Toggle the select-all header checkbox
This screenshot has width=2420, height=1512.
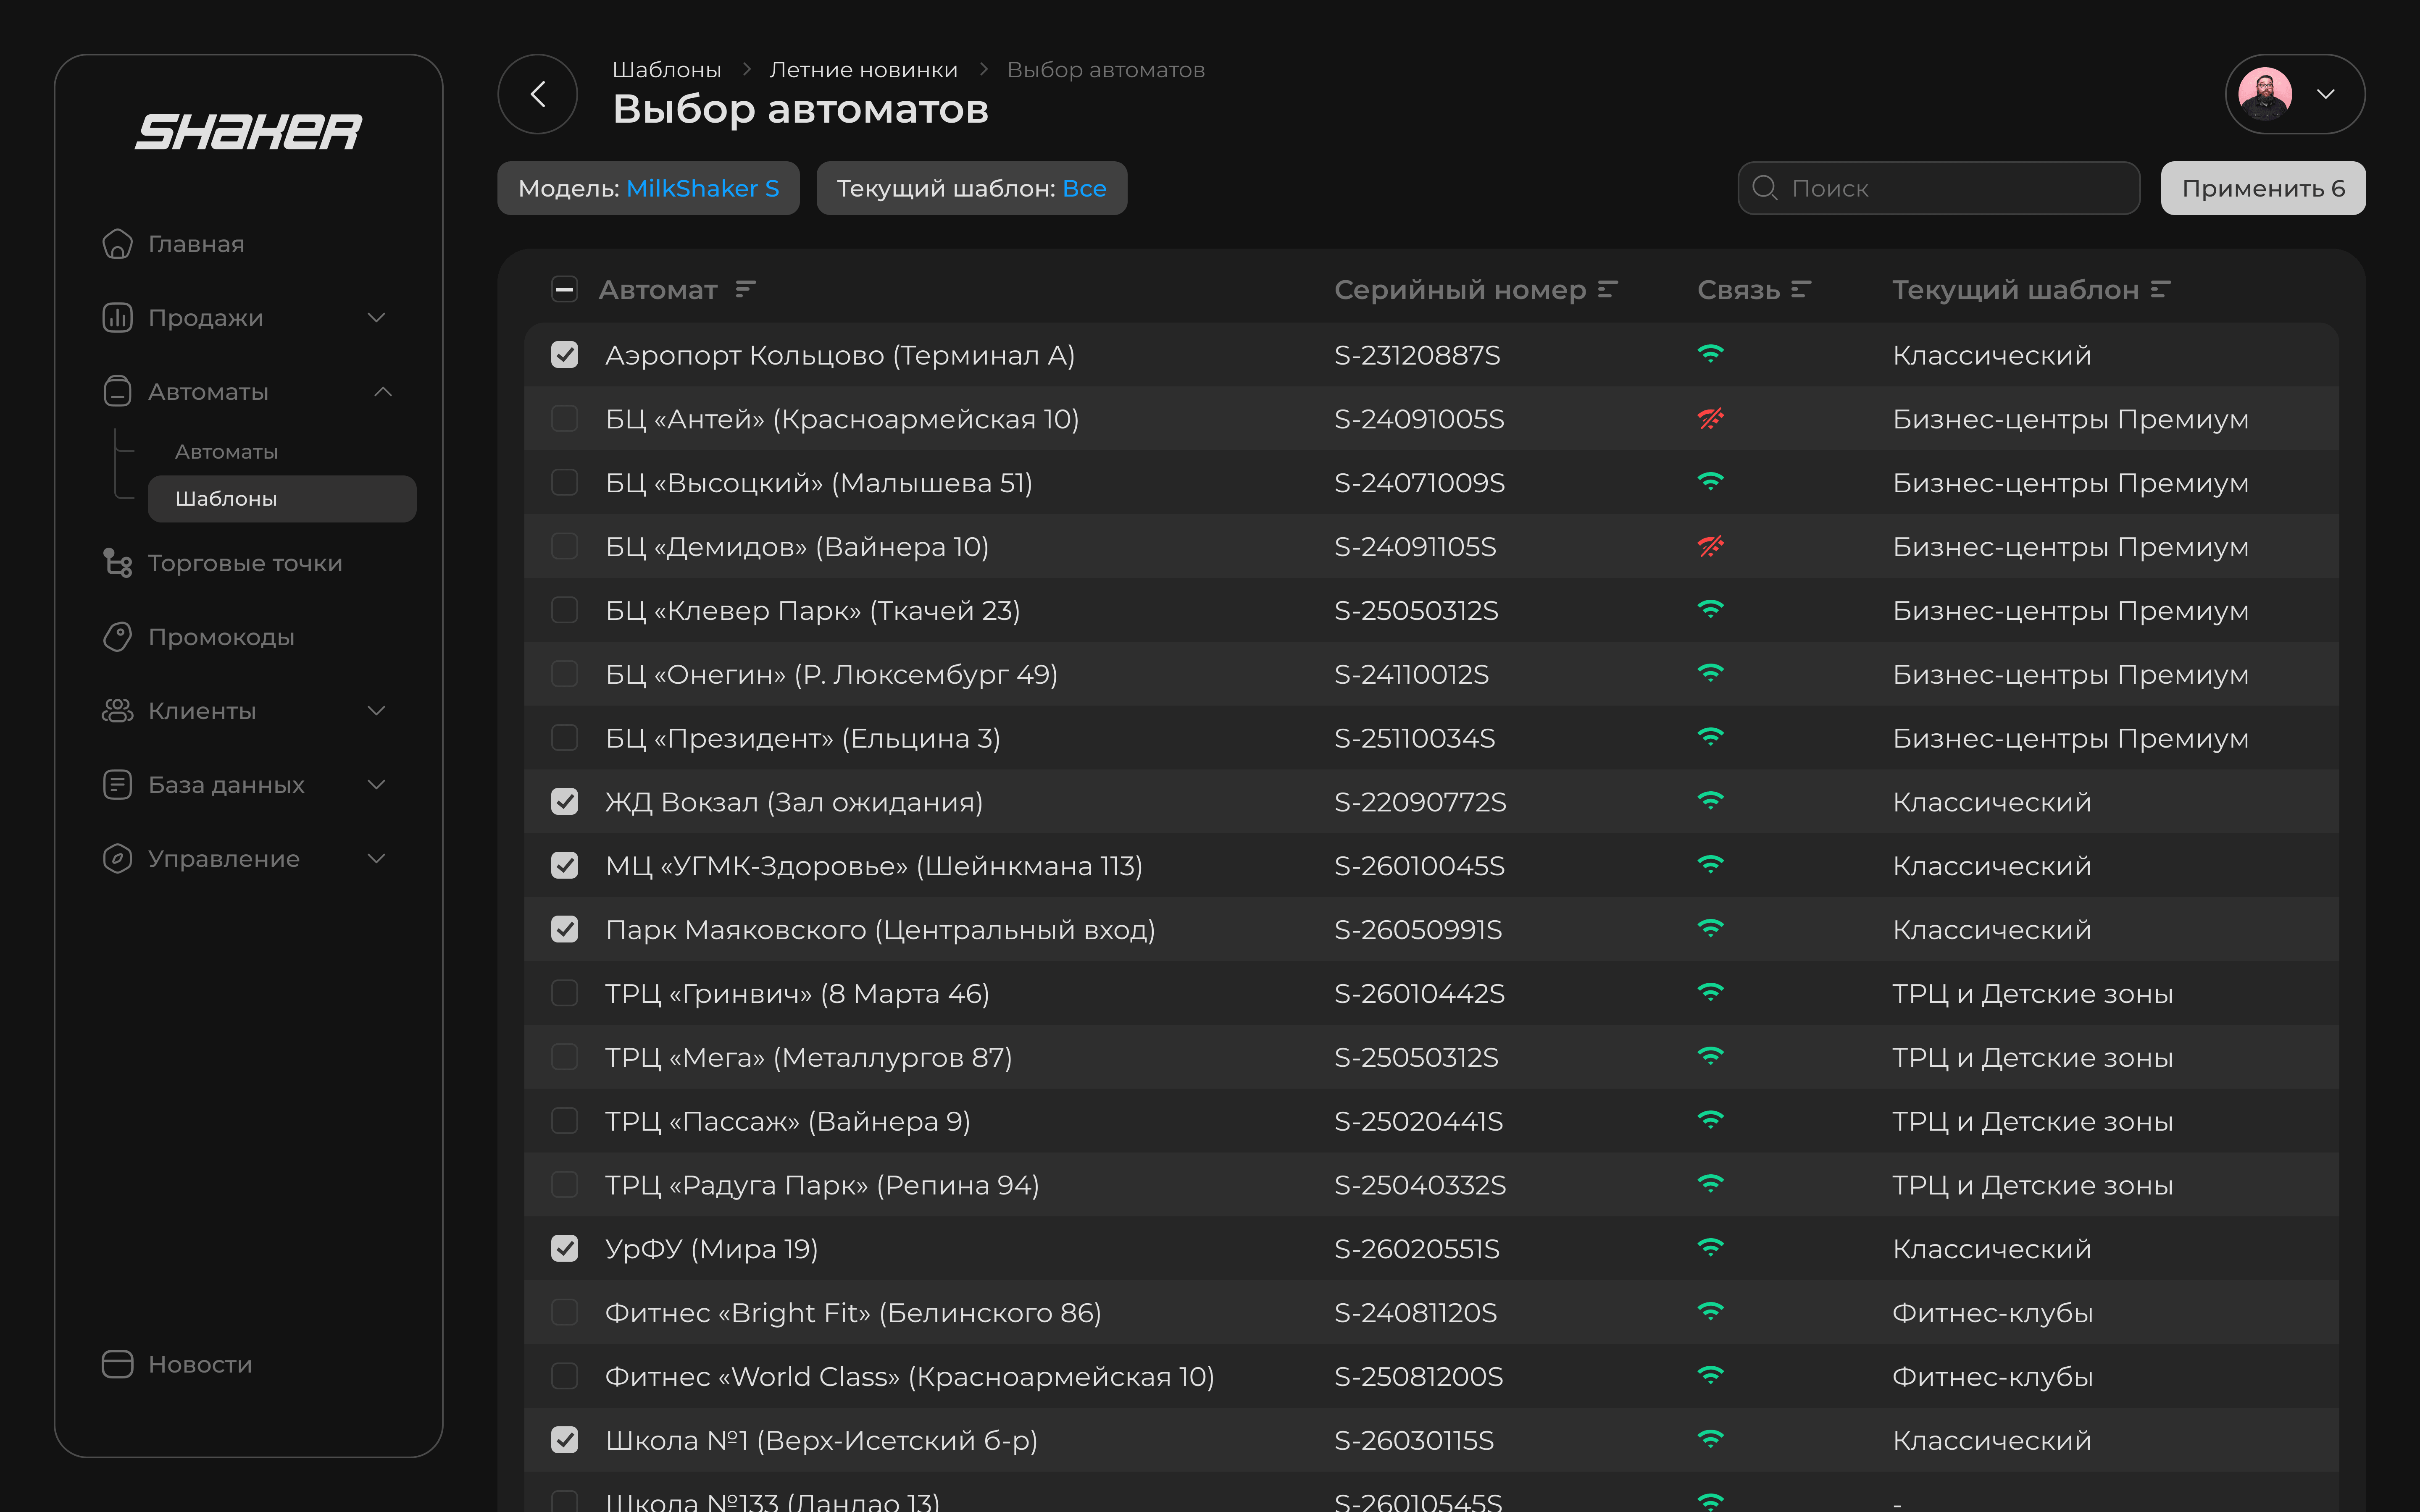click(565, 290)
